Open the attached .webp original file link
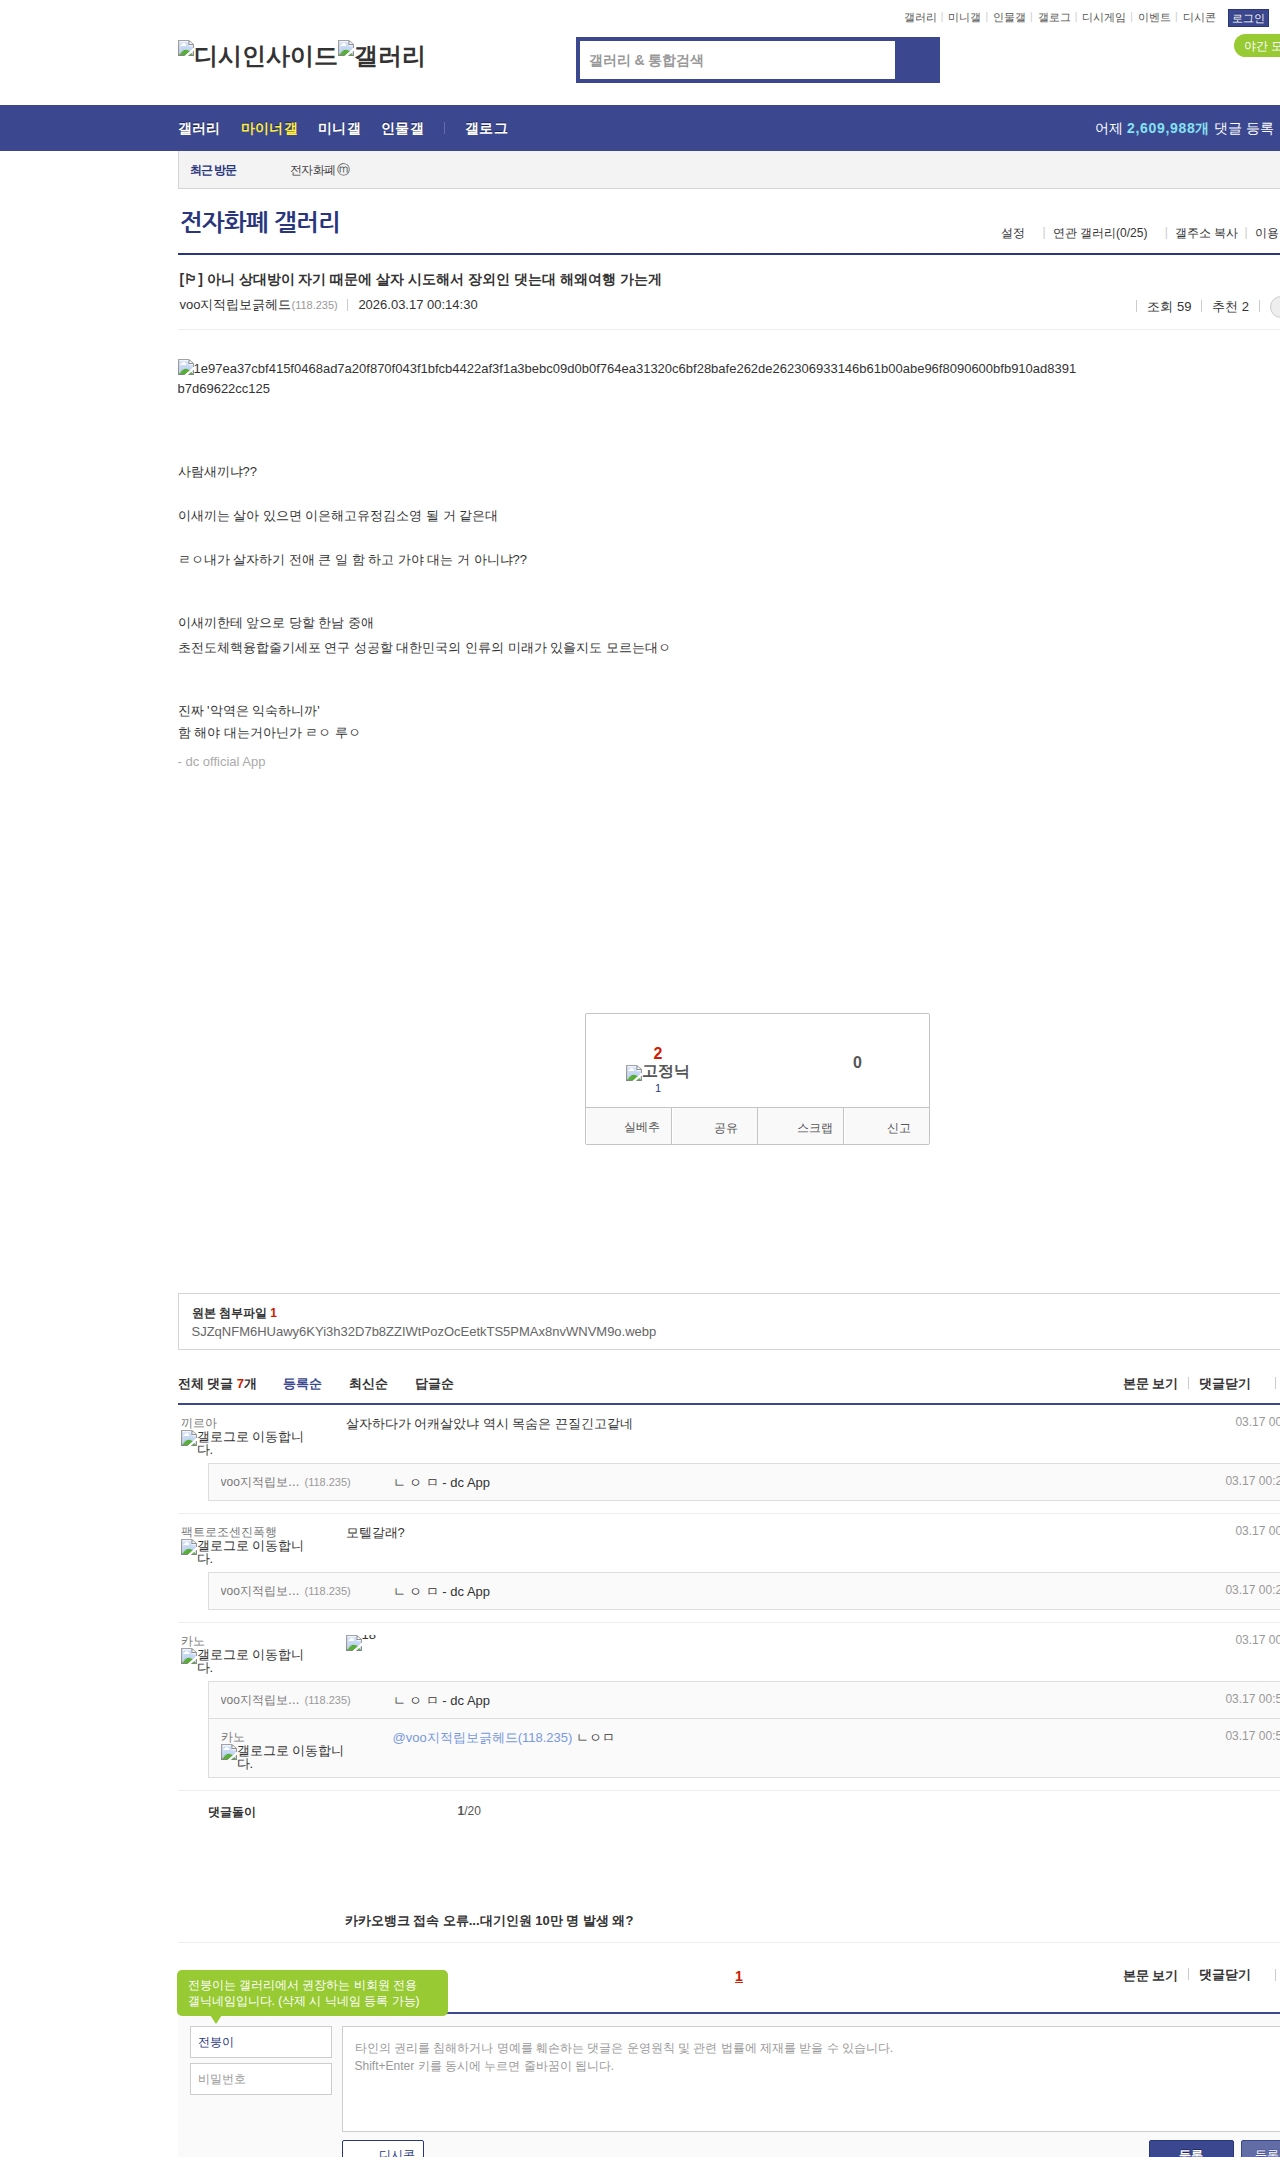This screenshot has height=2157, width=1280. (424, 1331)
